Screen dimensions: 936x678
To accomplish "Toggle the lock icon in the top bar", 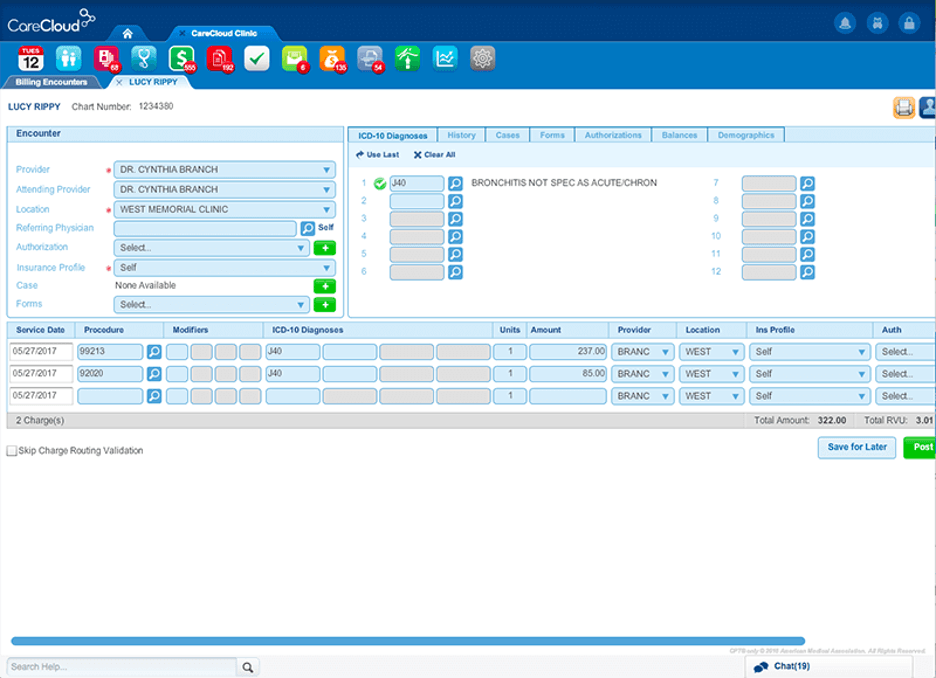I will 908,22.
